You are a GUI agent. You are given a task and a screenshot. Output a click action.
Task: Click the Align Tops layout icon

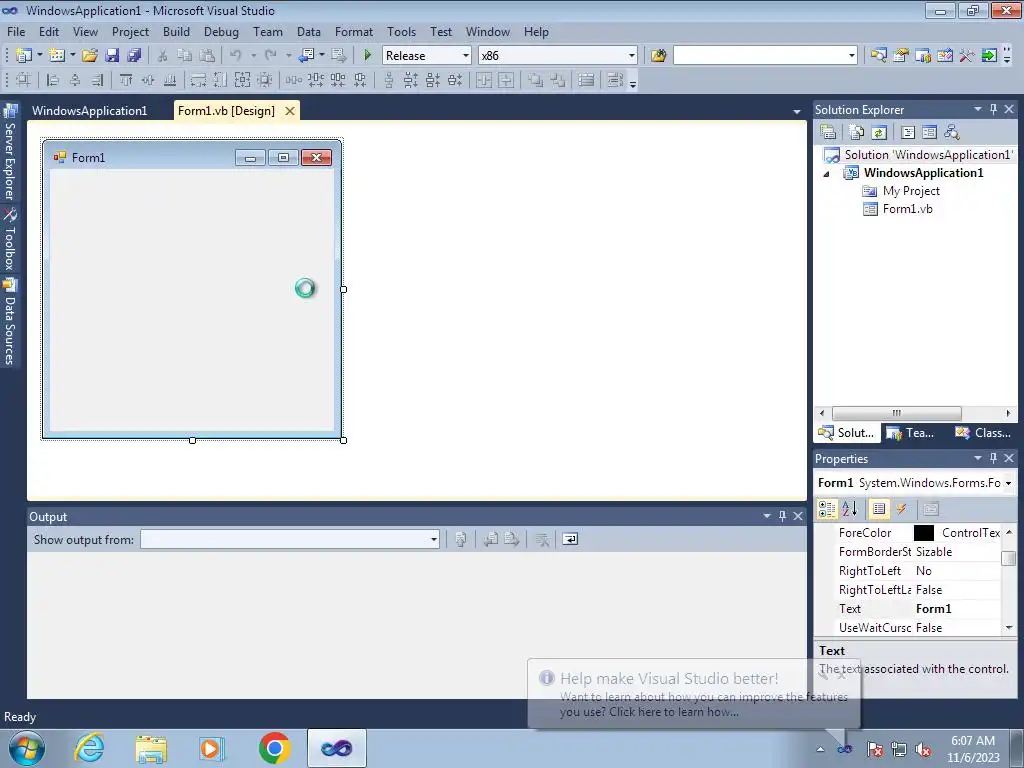pos(126,80)
